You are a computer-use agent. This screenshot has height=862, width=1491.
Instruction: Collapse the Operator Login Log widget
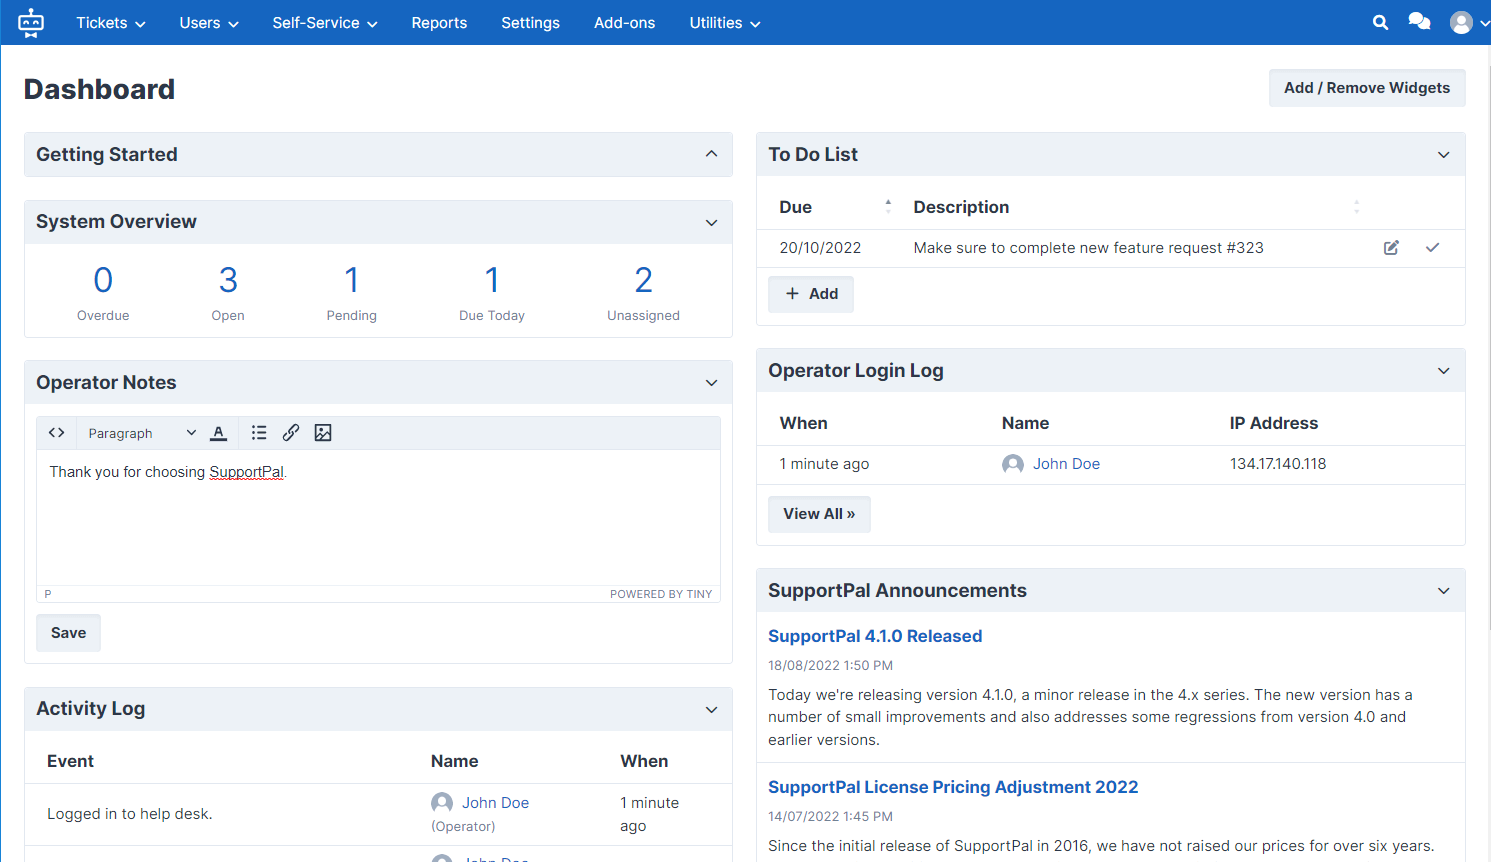pos(1444,371)
